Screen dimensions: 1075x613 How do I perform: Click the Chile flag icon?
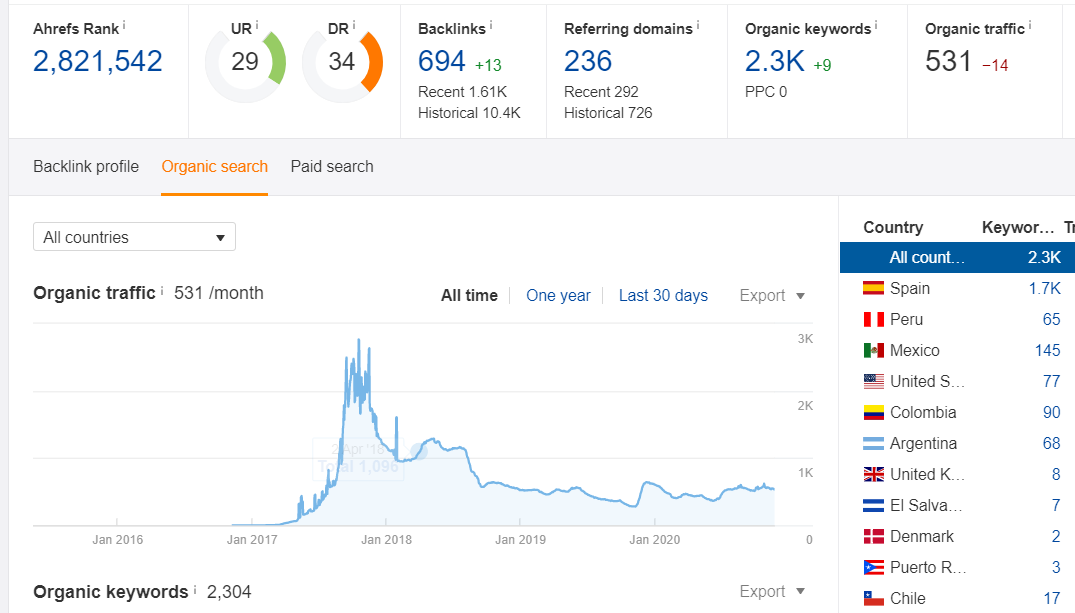[873, 599]
